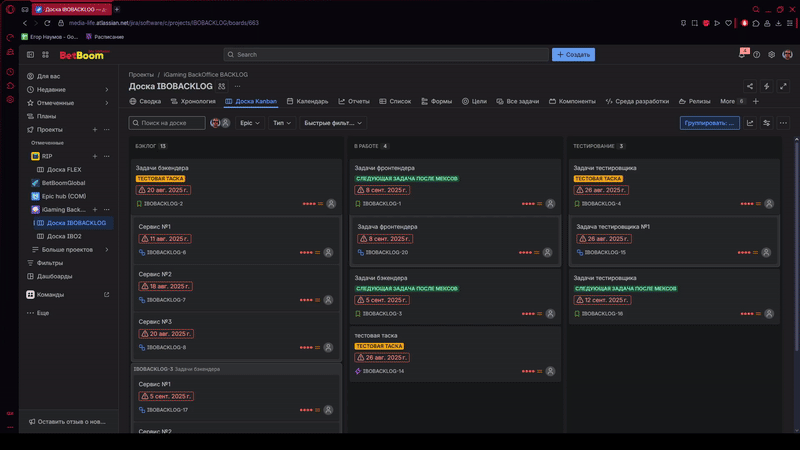Open Быстрые фильтры dropdown
The height and width of the screenshot is (450, 800).
click(x=333, y=123)
